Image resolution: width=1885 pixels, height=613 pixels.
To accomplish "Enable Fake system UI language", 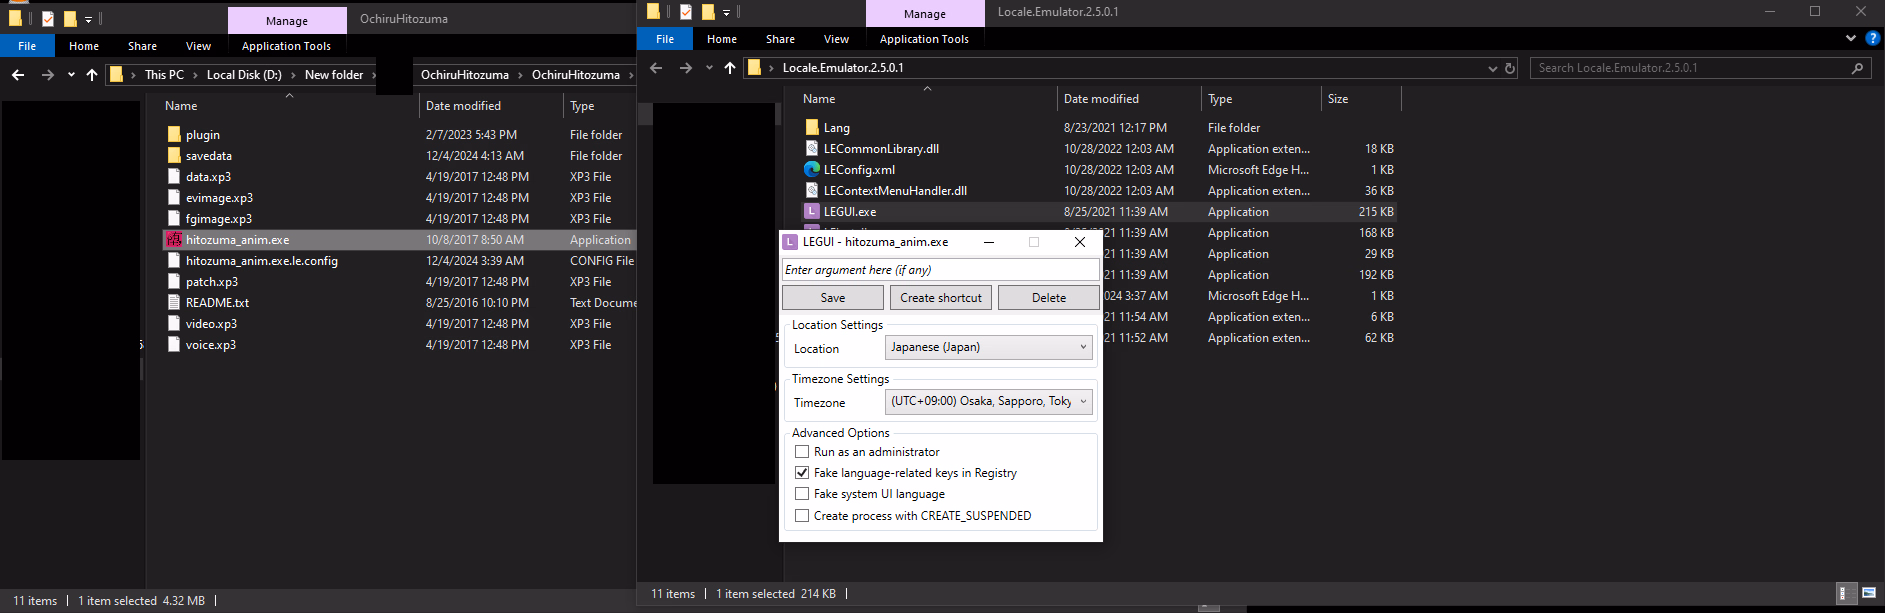I will [802, 494].
